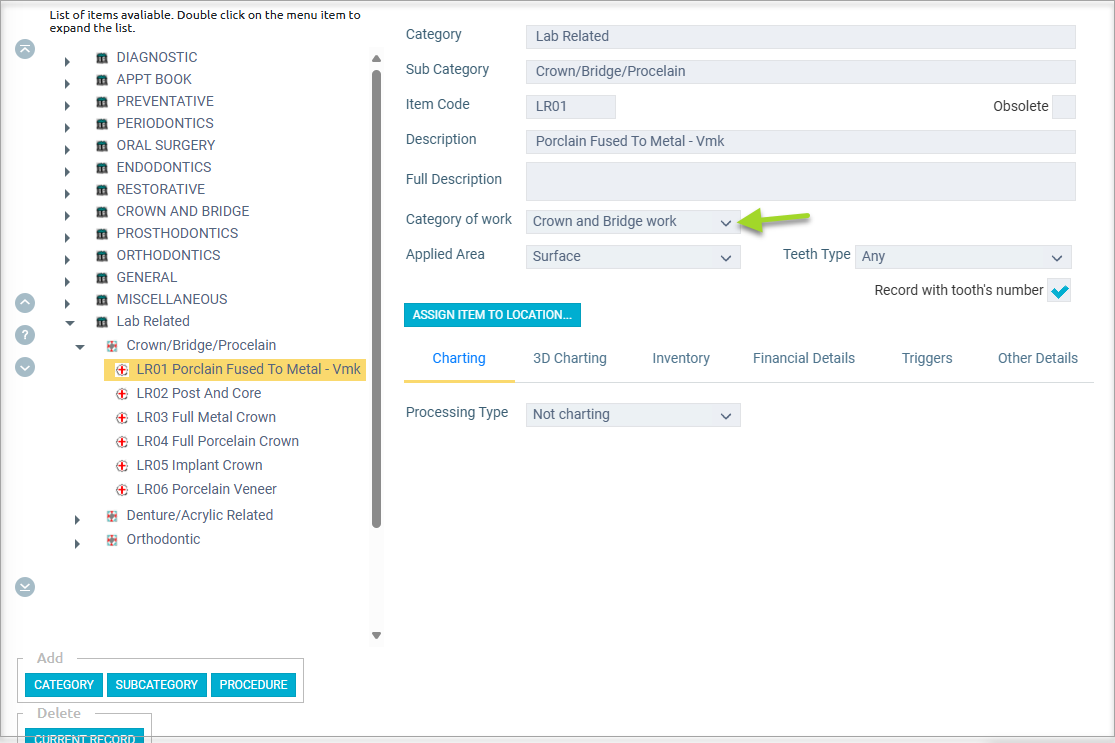Uncheck Record with tooth's number

coord(1060,291)
